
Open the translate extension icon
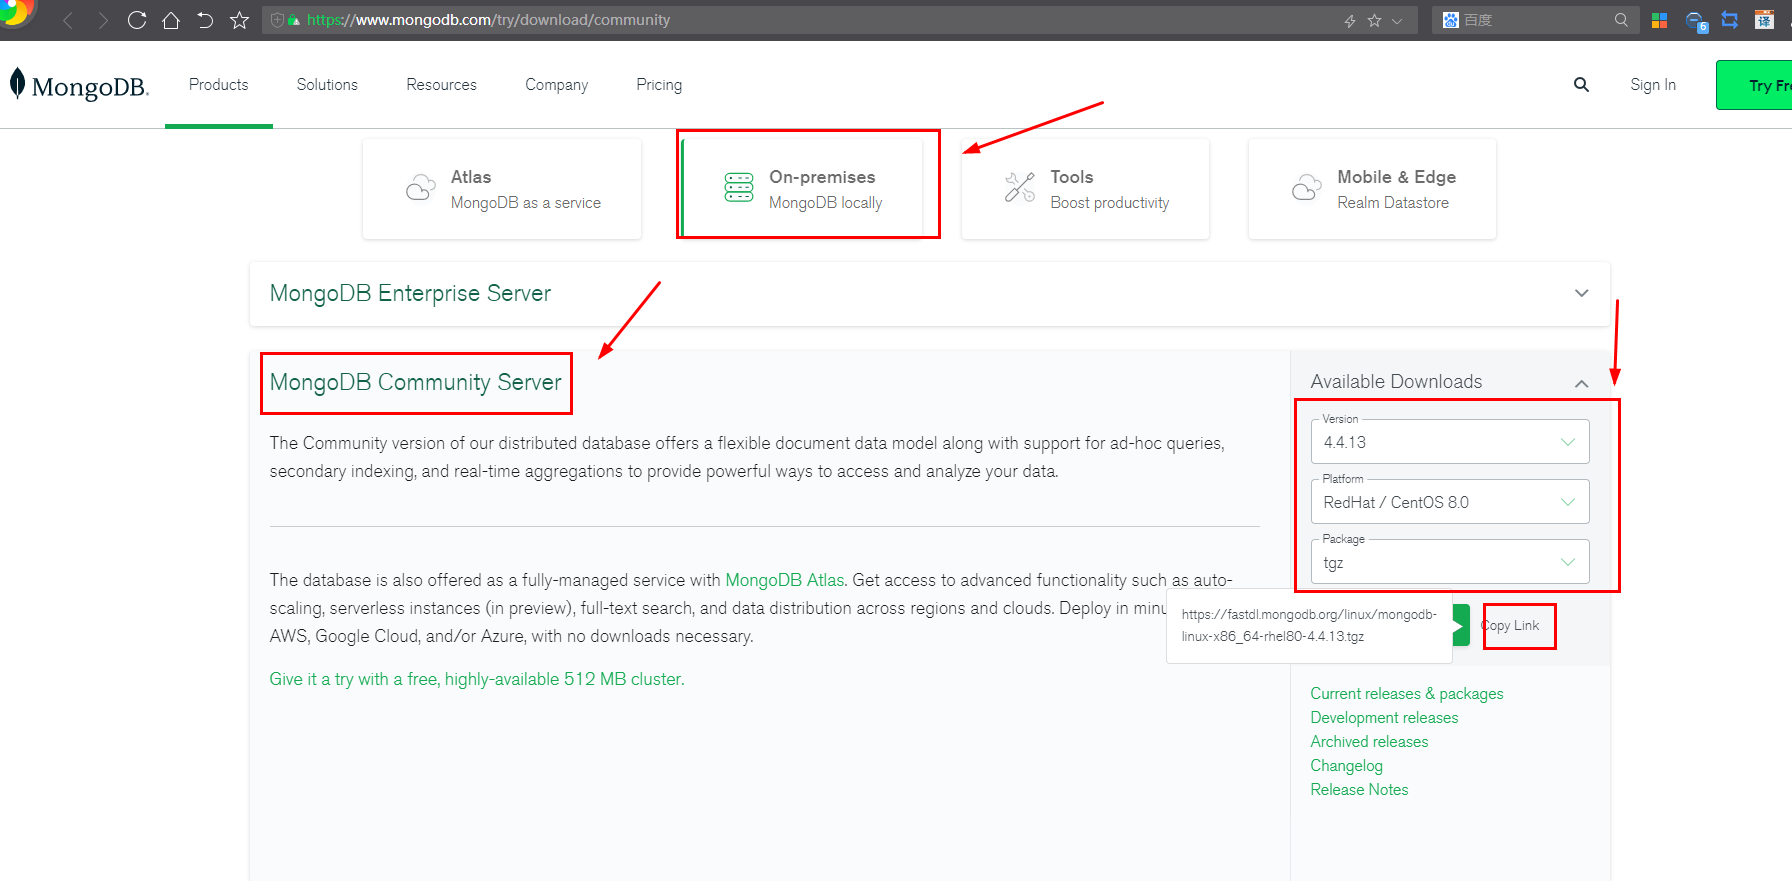pos(1764,20)
